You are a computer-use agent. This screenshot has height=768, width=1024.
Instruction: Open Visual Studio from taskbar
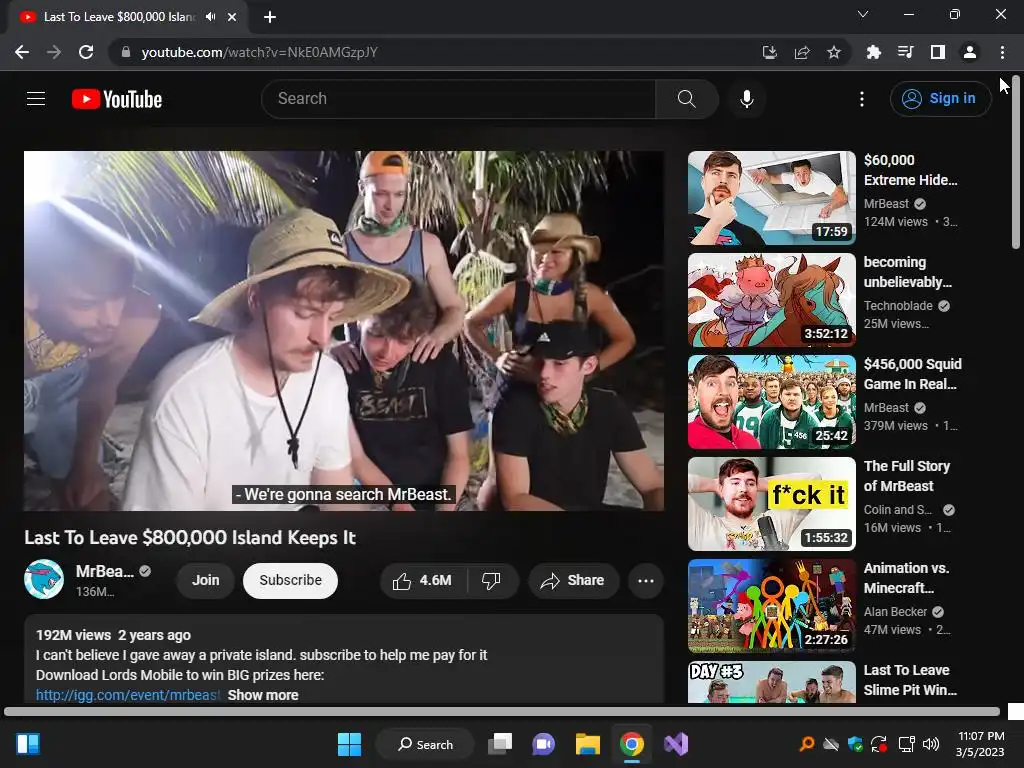(676, 744)
